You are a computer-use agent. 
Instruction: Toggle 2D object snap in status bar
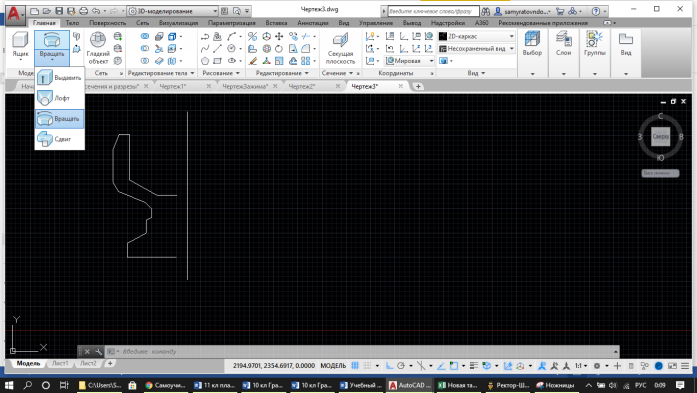pyautogui.click(x=453, y=365)
